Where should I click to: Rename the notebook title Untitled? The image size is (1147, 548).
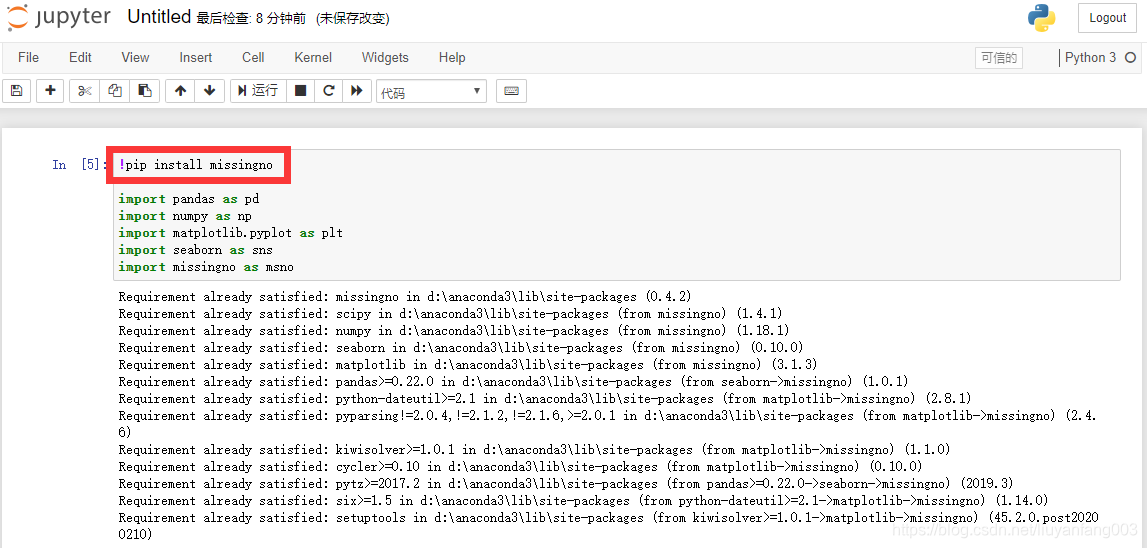click(159, 18)
